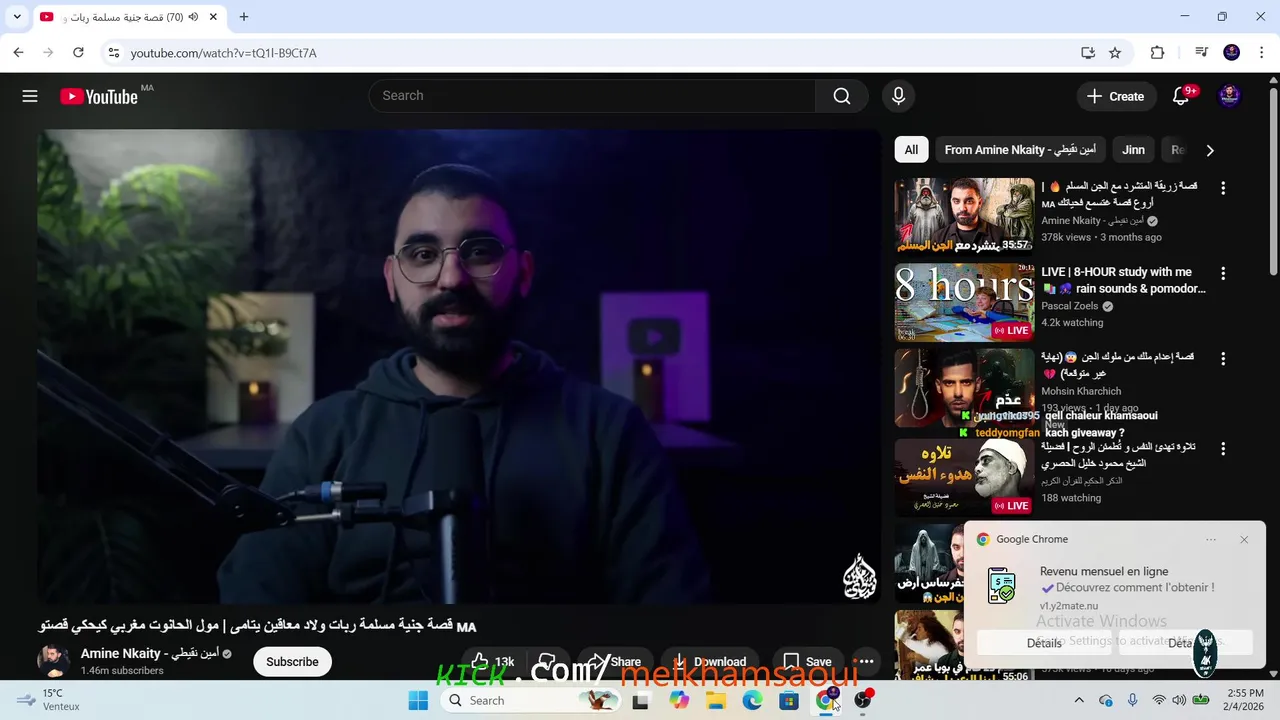
Task: Subscribe to Amine Nkaity channel
Action: point(292,661)
